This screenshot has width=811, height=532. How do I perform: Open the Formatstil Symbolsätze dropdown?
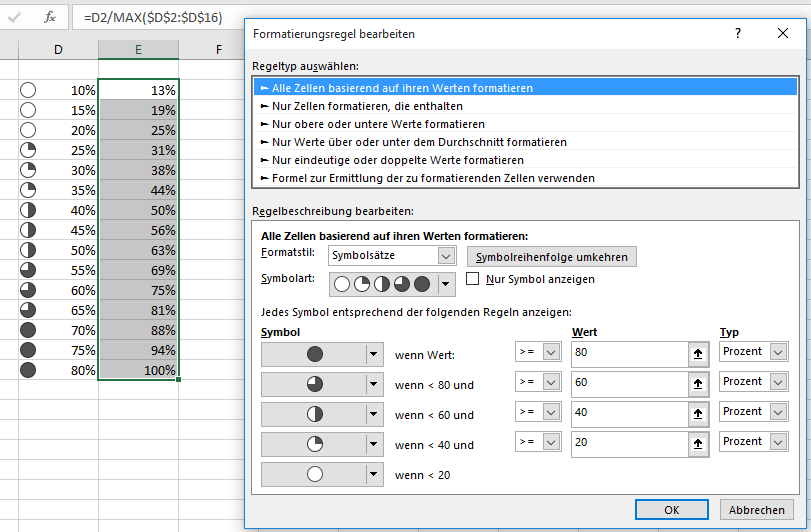[x=447, y=256]
